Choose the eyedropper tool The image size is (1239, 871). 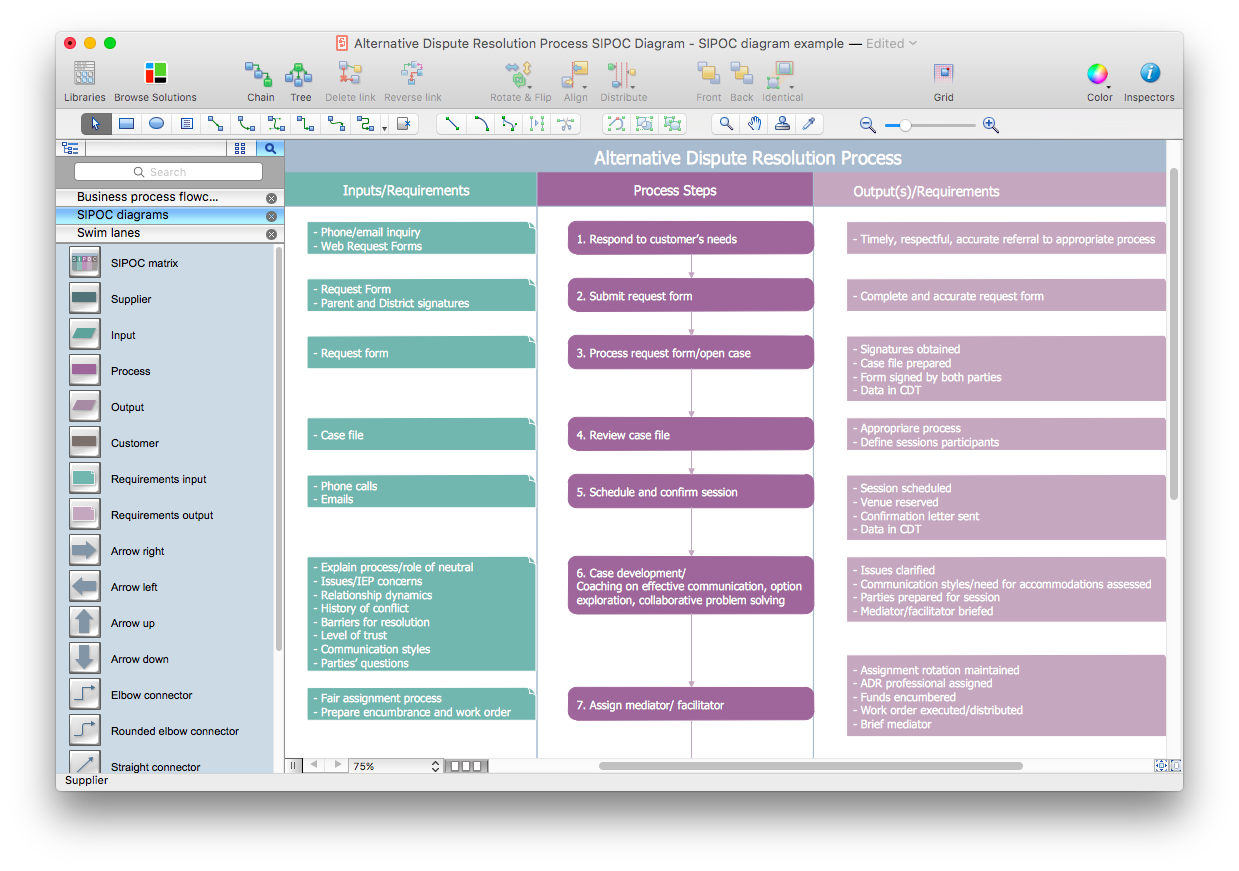point(810,124)
